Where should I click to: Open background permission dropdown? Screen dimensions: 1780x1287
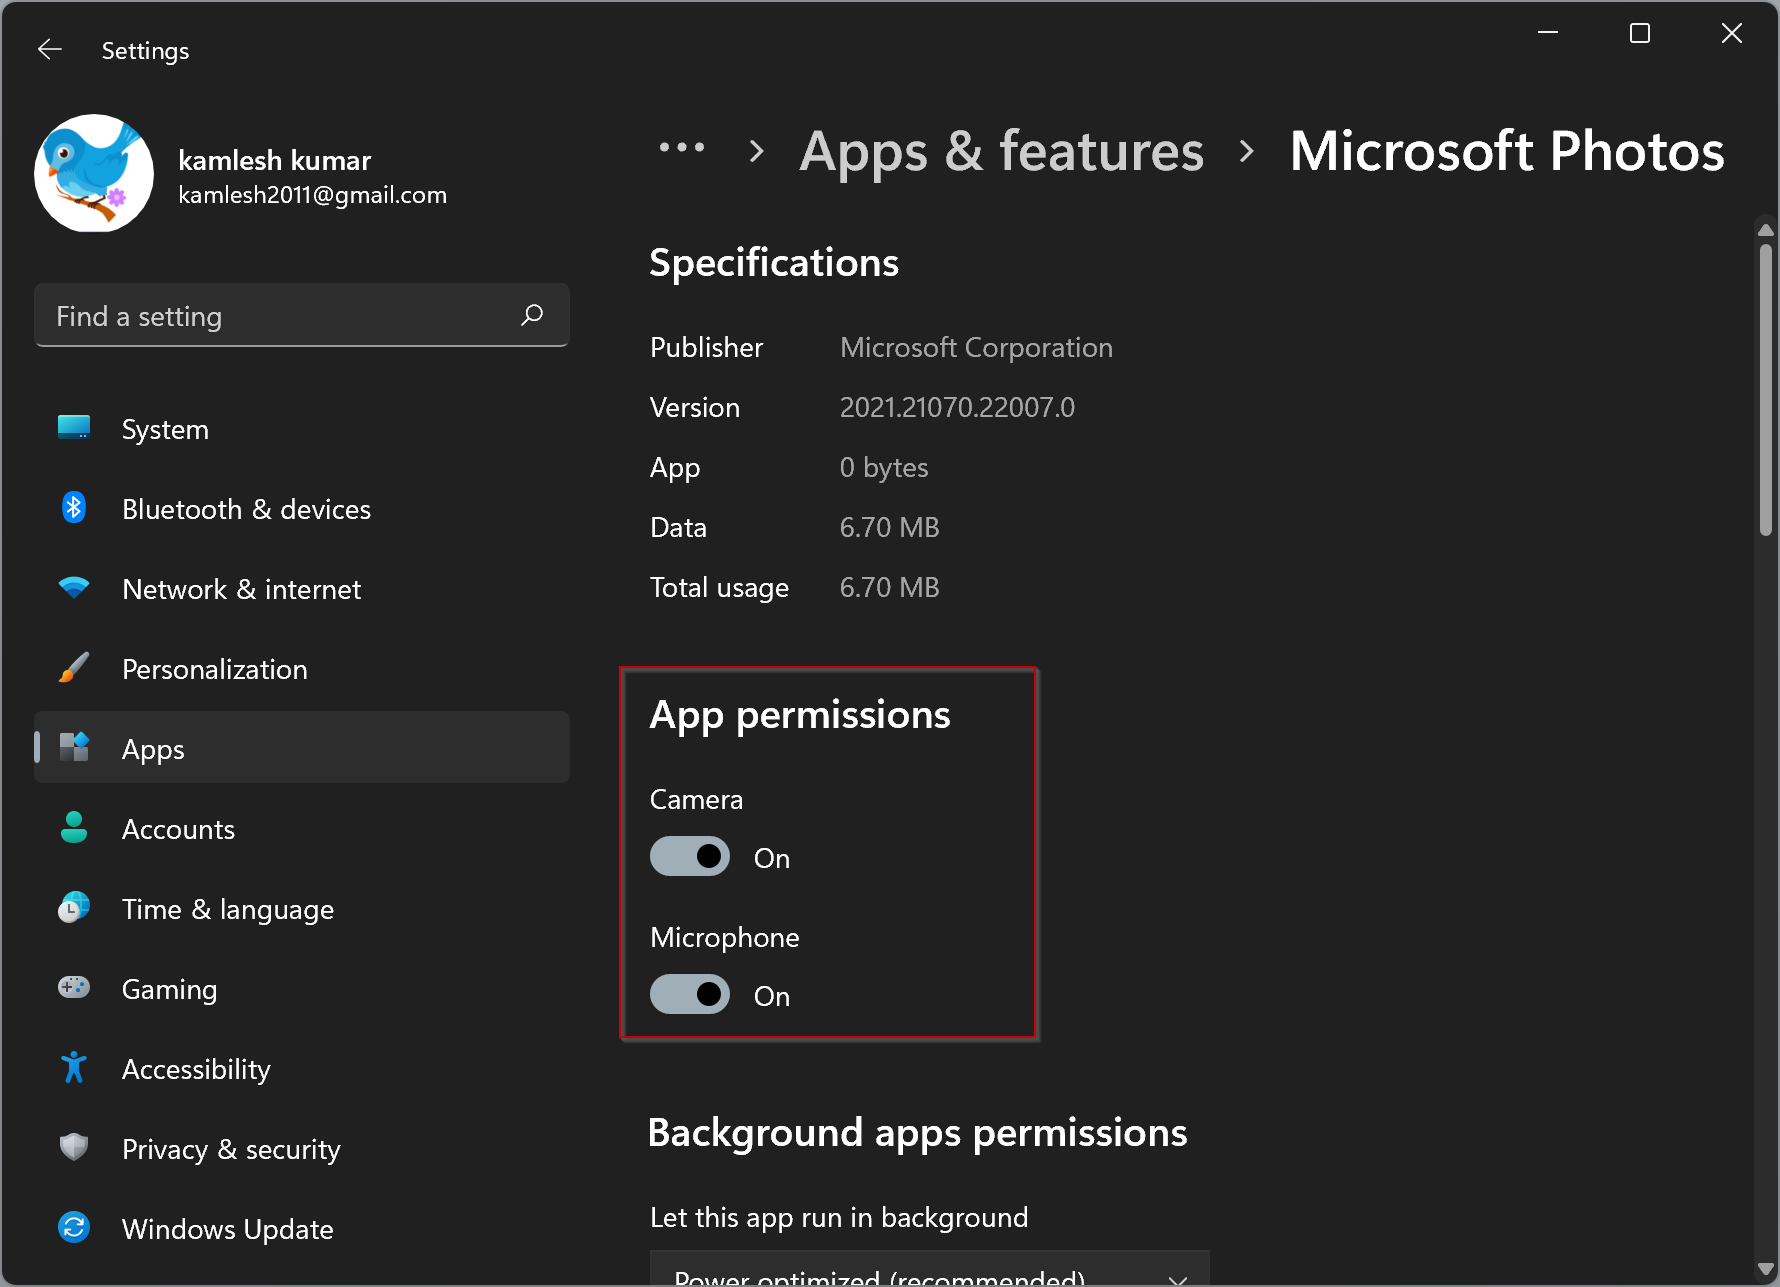930,1268
